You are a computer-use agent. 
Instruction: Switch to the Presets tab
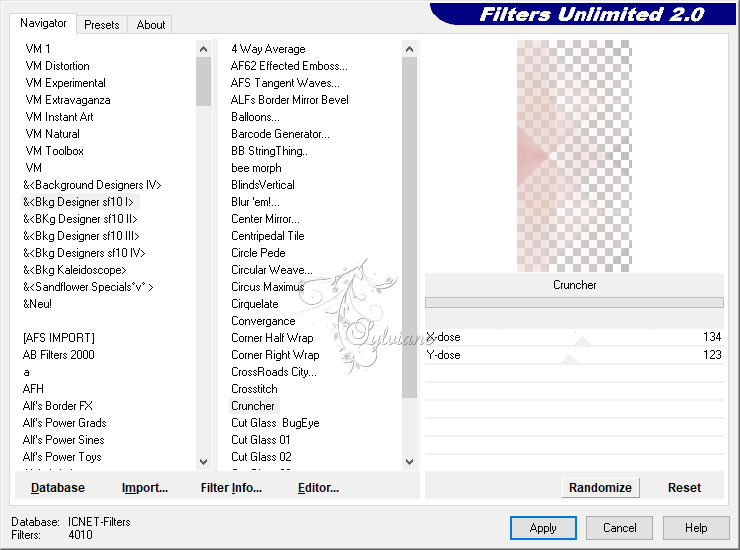[x=101, y=25]
